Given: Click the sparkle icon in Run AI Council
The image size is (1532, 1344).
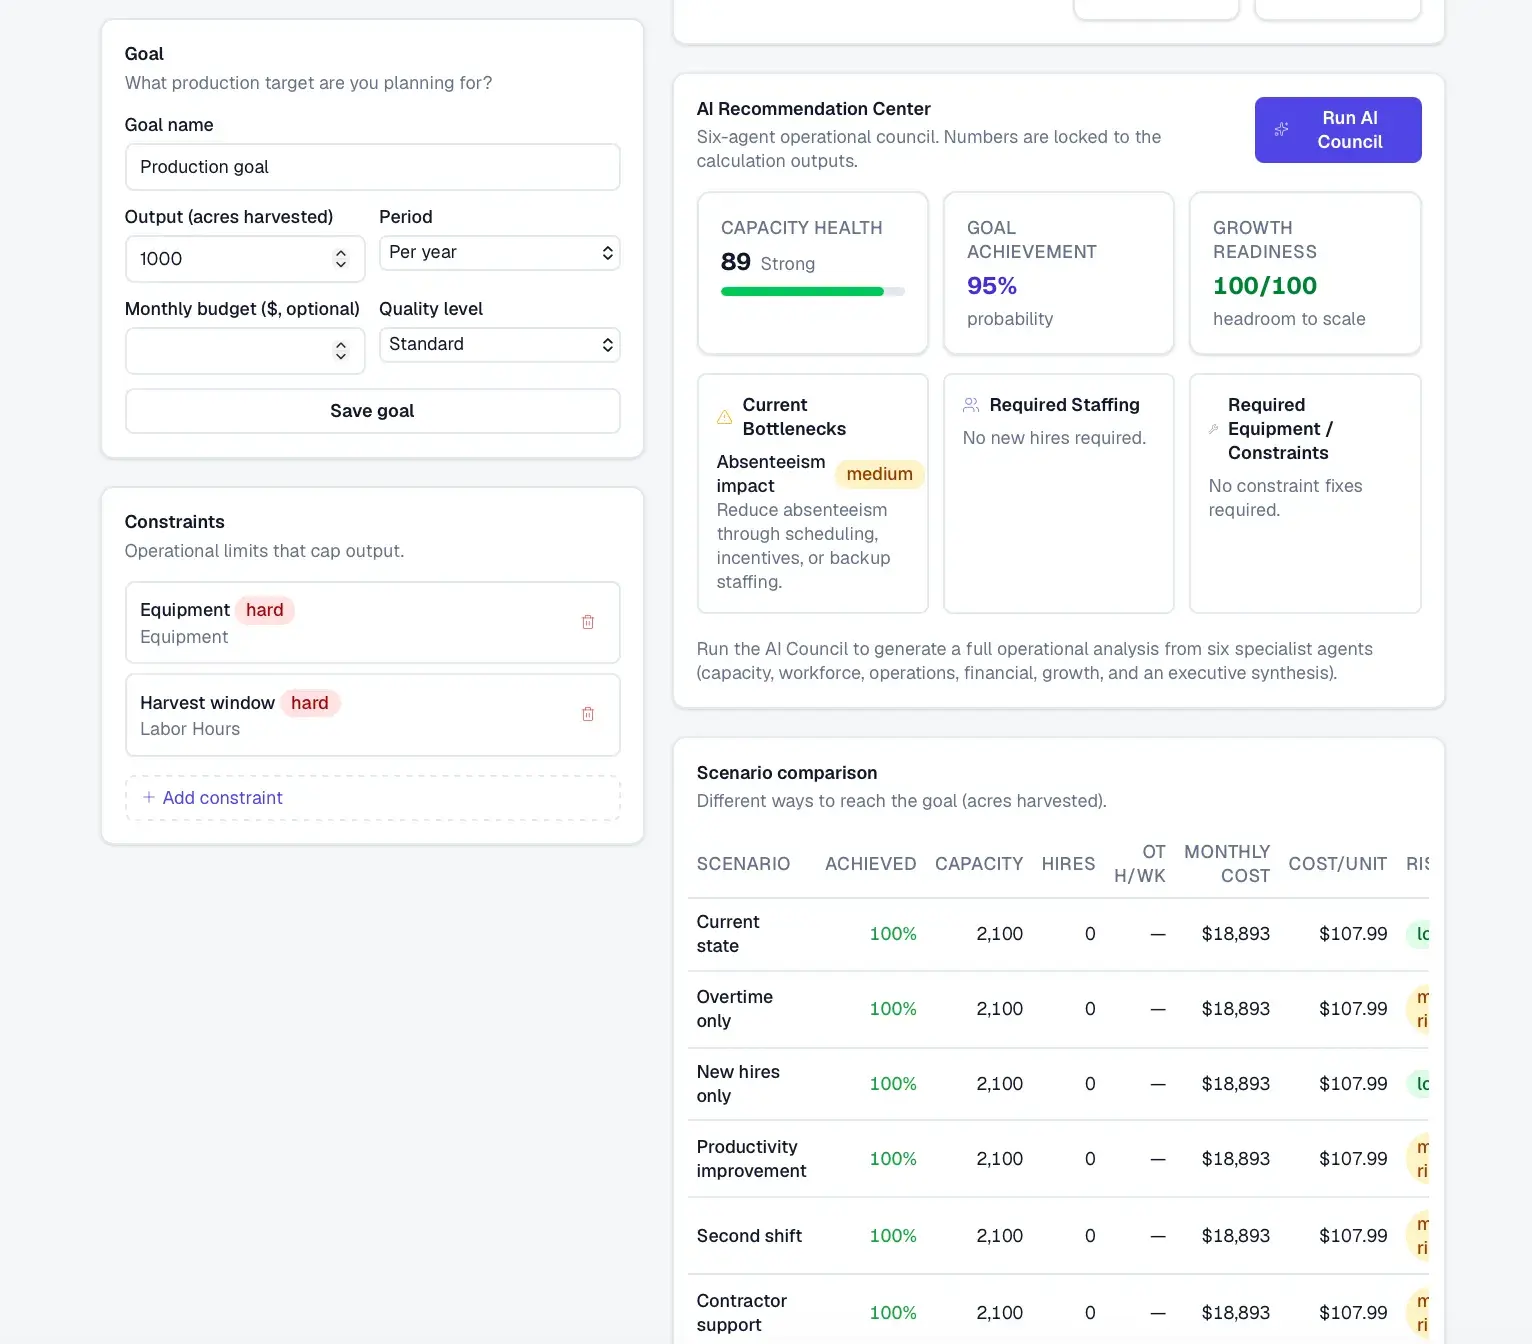Looking at the screenshot, I should click(1281, 130).
